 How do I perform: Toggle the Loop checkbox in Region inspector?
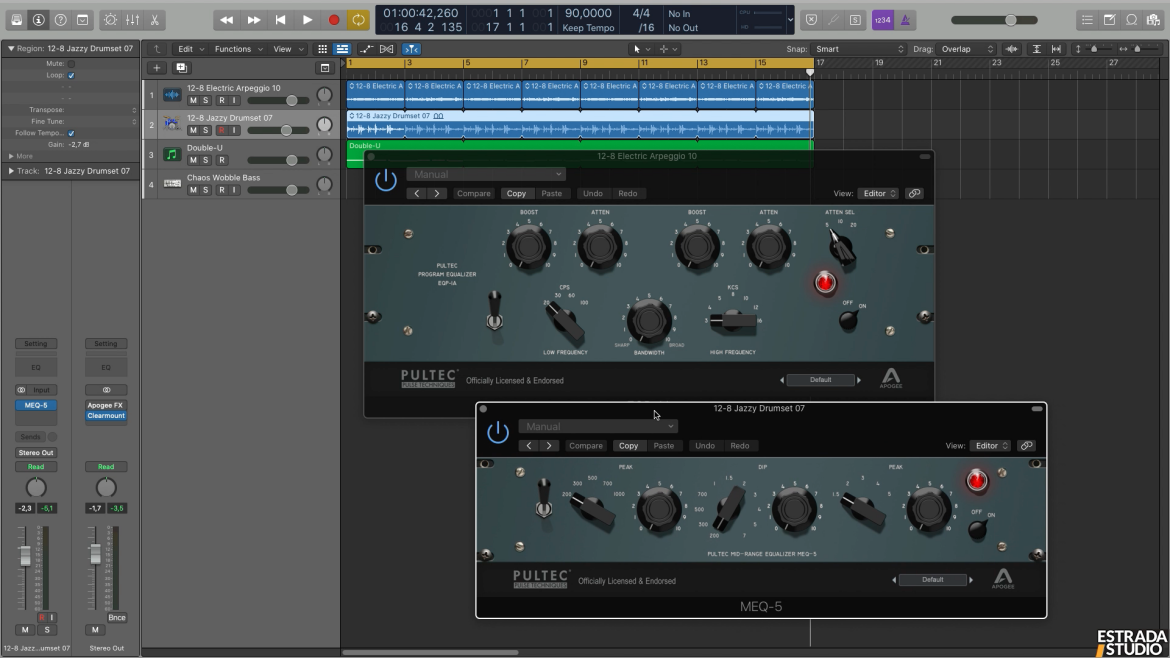(72, 75)
